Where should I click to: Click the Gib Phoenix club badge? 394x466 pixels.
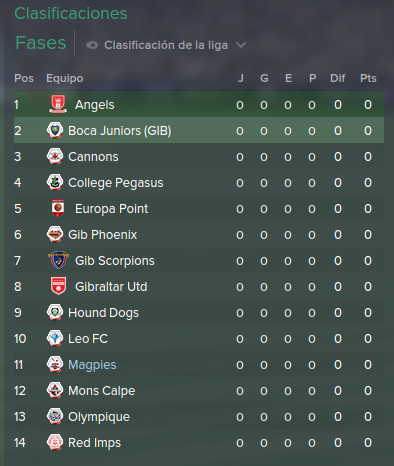pyautogui.click(x=55, y=234)
